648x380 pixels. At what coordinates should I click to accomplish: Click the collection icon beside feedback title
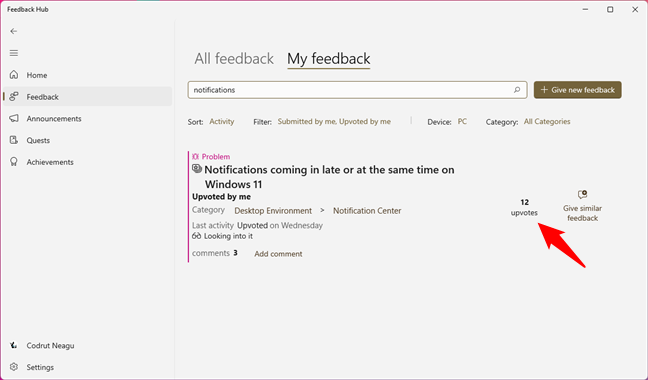click(x=197, y=169)
